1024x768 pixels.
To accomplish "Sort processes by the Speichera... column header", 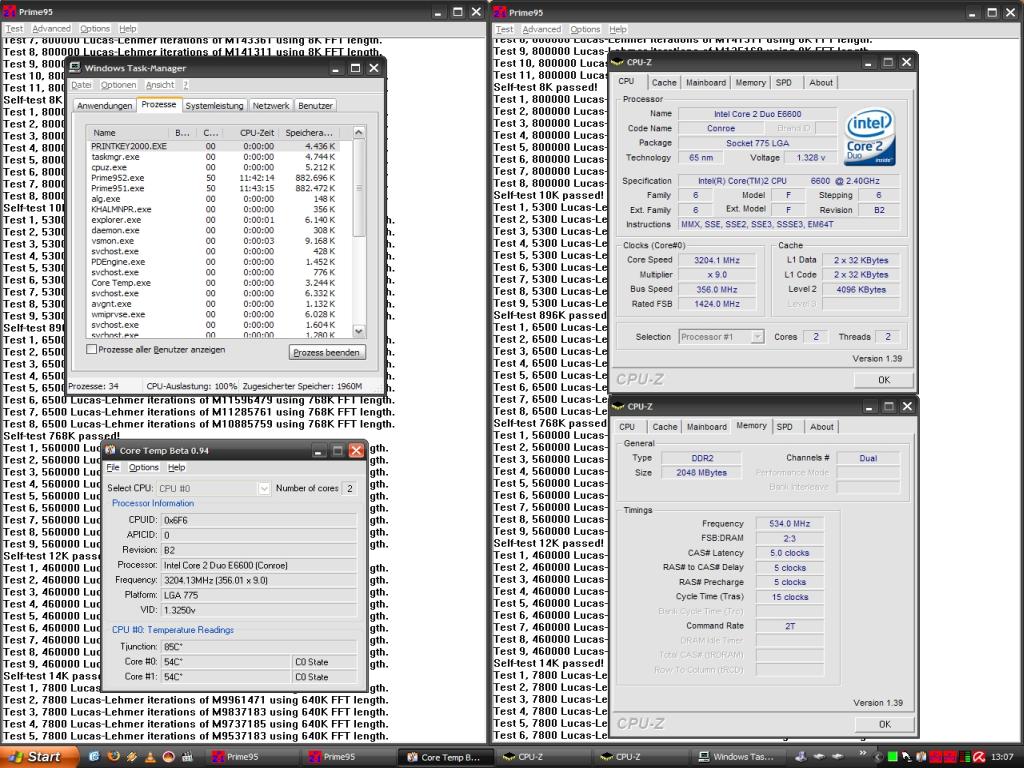I will [309, 133].
